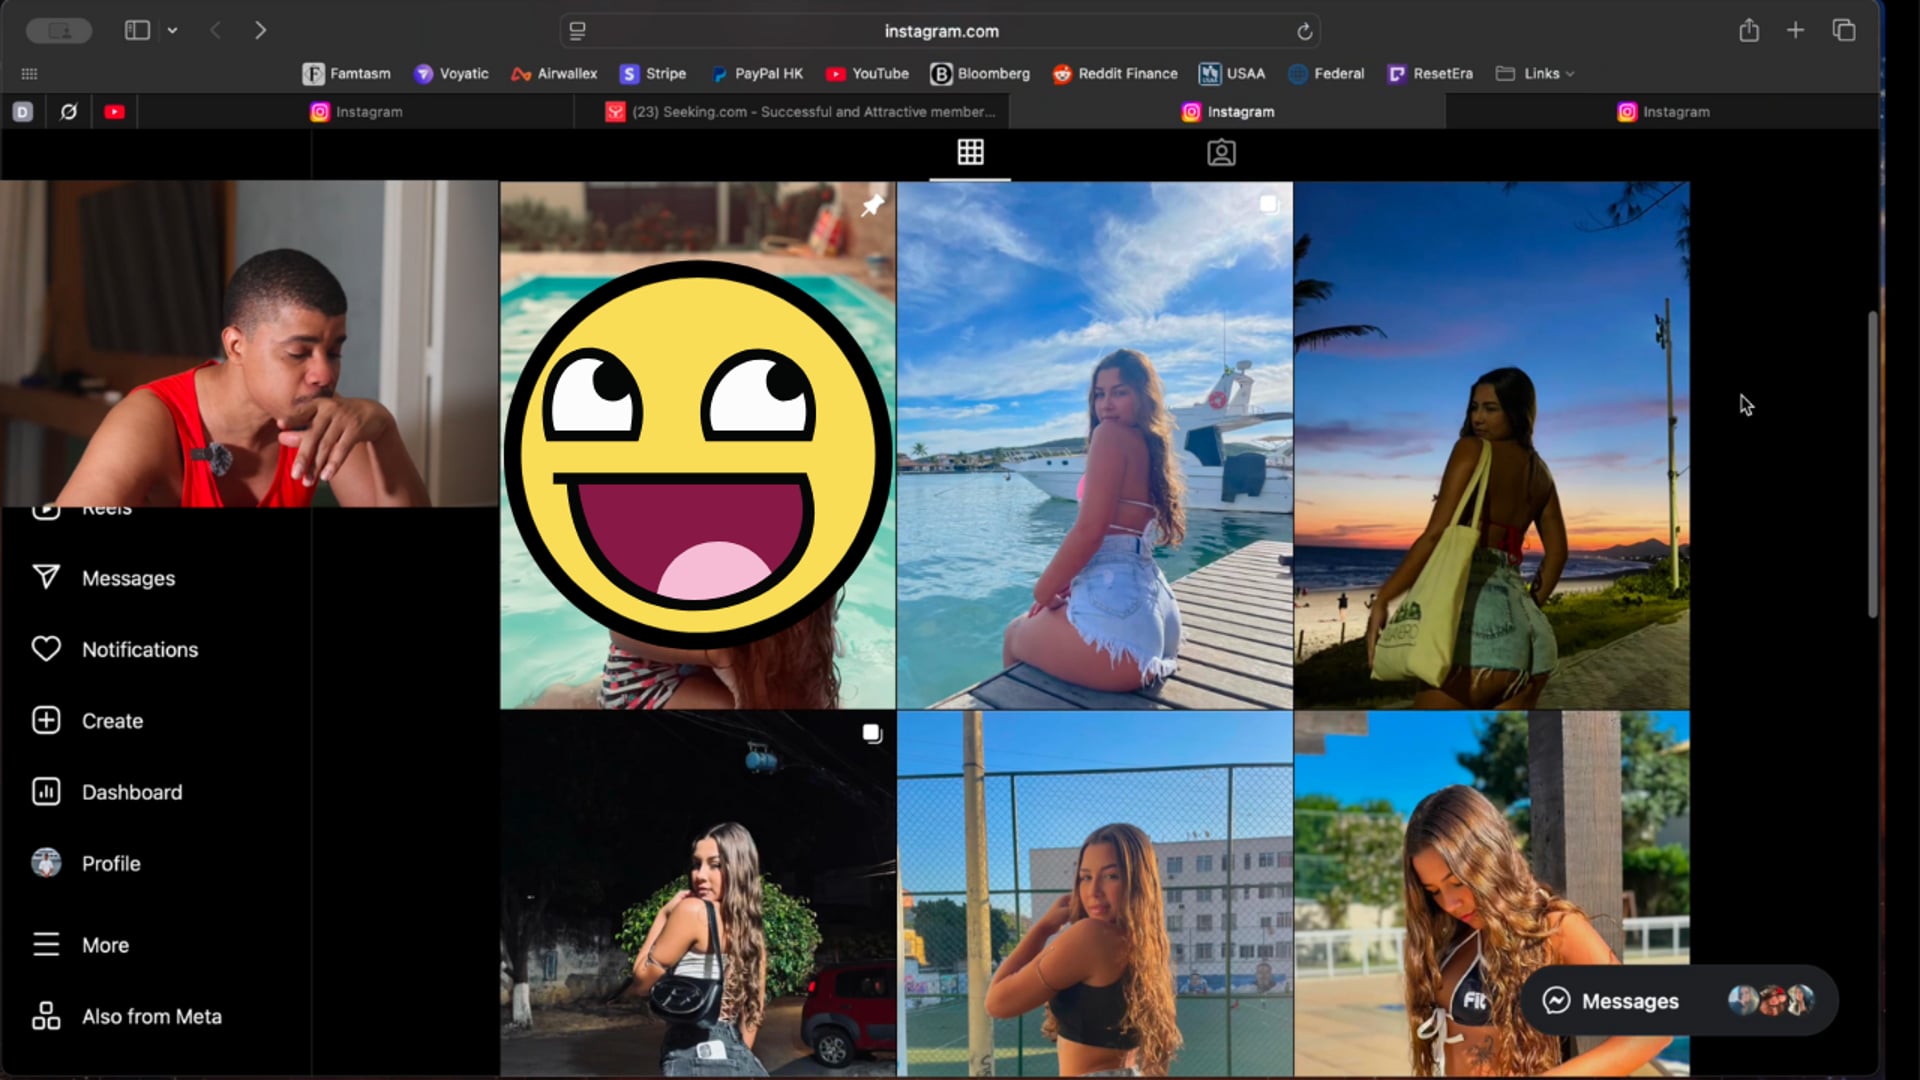Viewport: 1920px width, 1080px height.
Task: Click the Safari share icon
Action: click(x=1748, y=30)
